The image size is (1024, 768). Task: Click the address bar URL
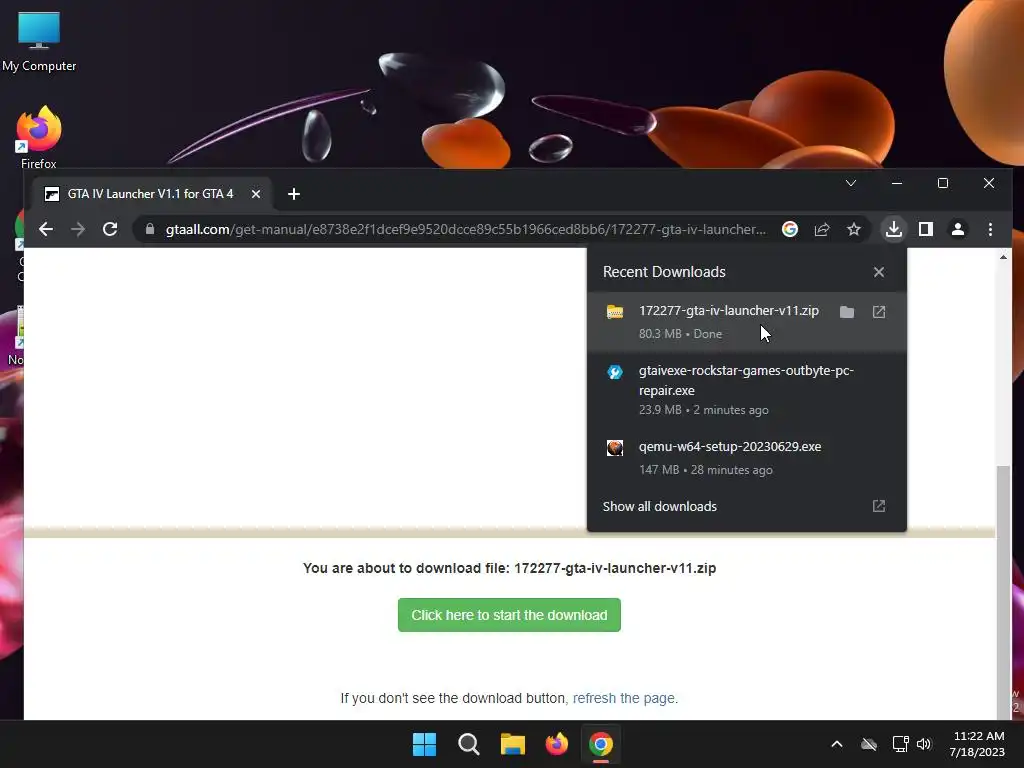tap(465, 229)
